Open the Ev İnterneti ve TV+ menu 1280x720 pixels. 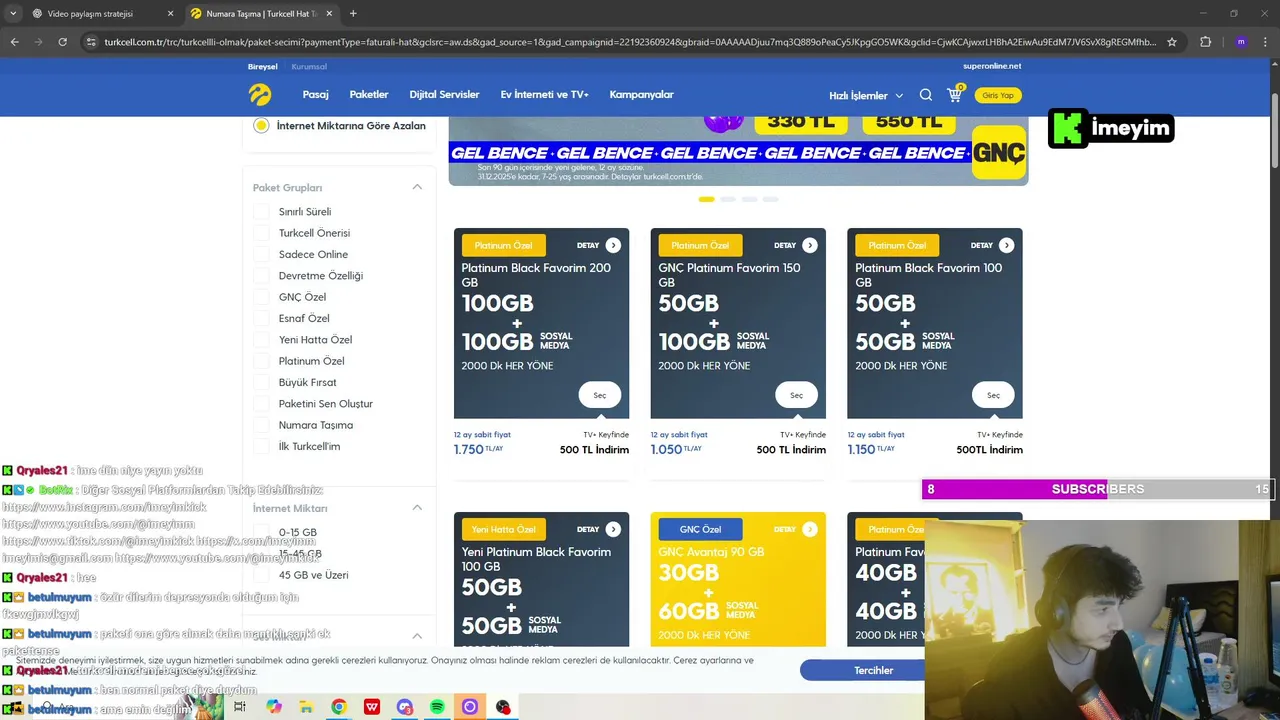point(545,95)
